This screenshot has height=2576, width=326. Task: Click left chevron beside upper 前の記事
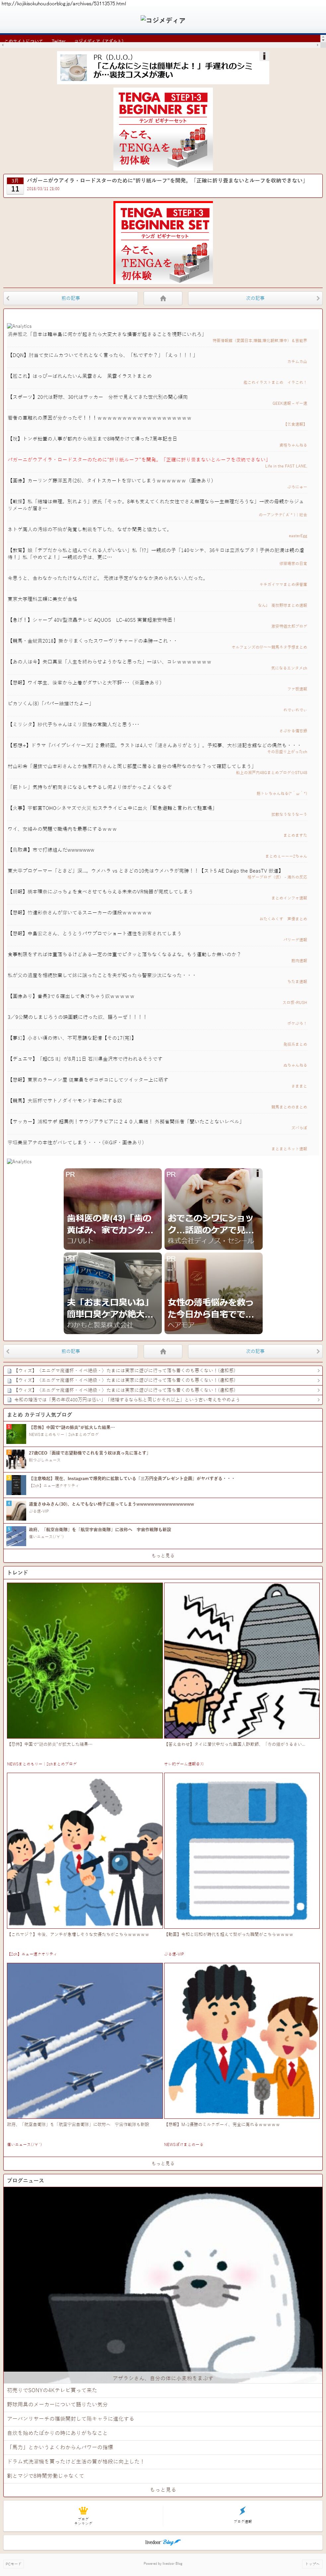[8, 298]
